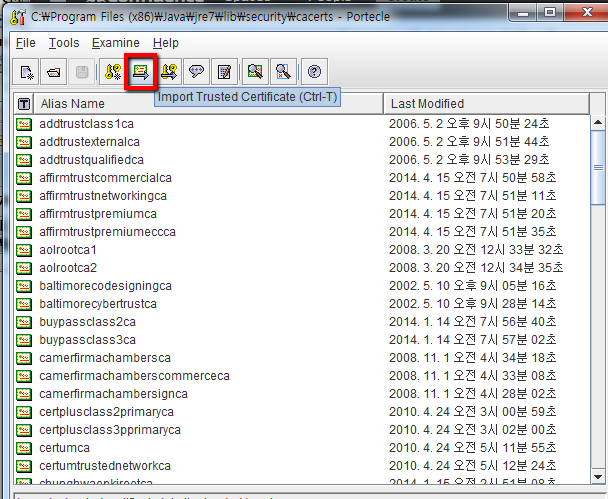
Task: Click certificate icon beside camerfirmachambersca
Action: [x=24, y=358]
